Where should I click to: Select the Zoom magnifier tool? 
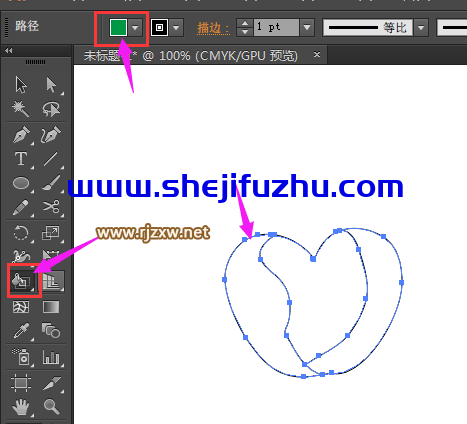pyautogui.click(x=51, y=406)
